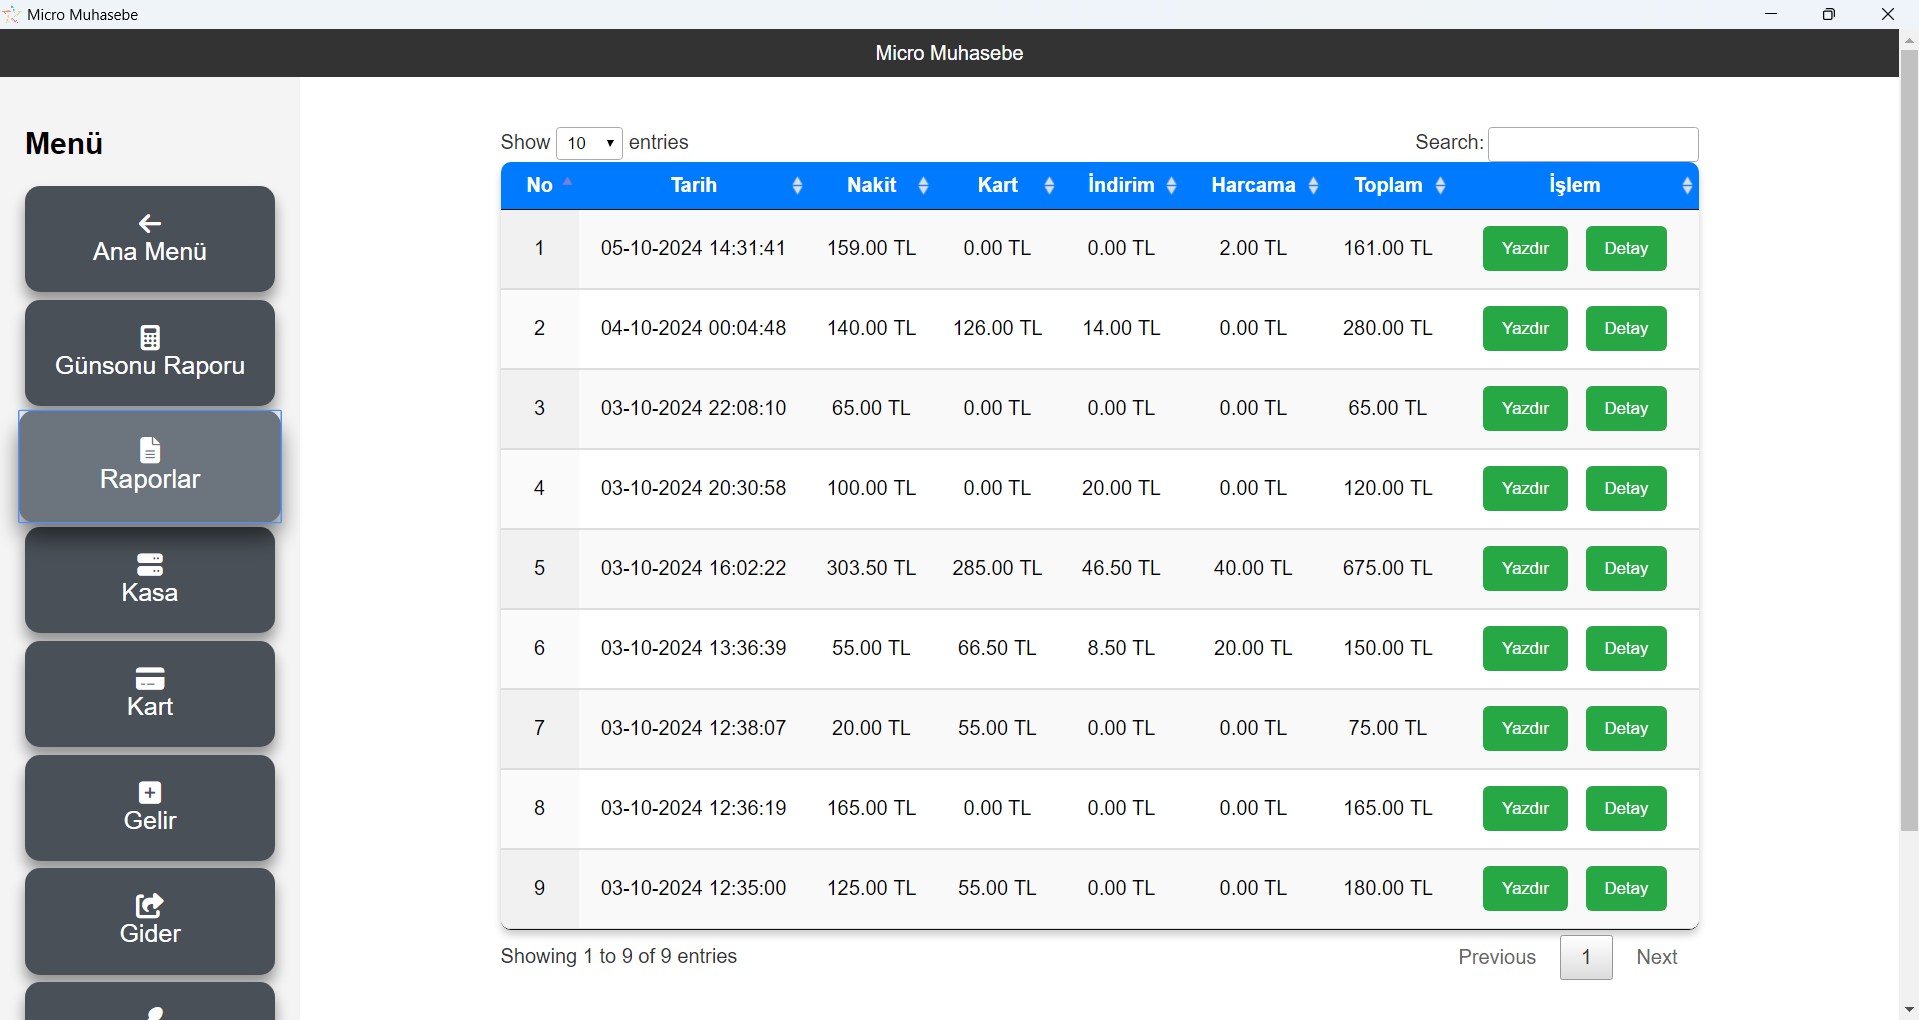1919x1020 pixels.
Task: Click the Gider share icon
Action: pos(150,905)
